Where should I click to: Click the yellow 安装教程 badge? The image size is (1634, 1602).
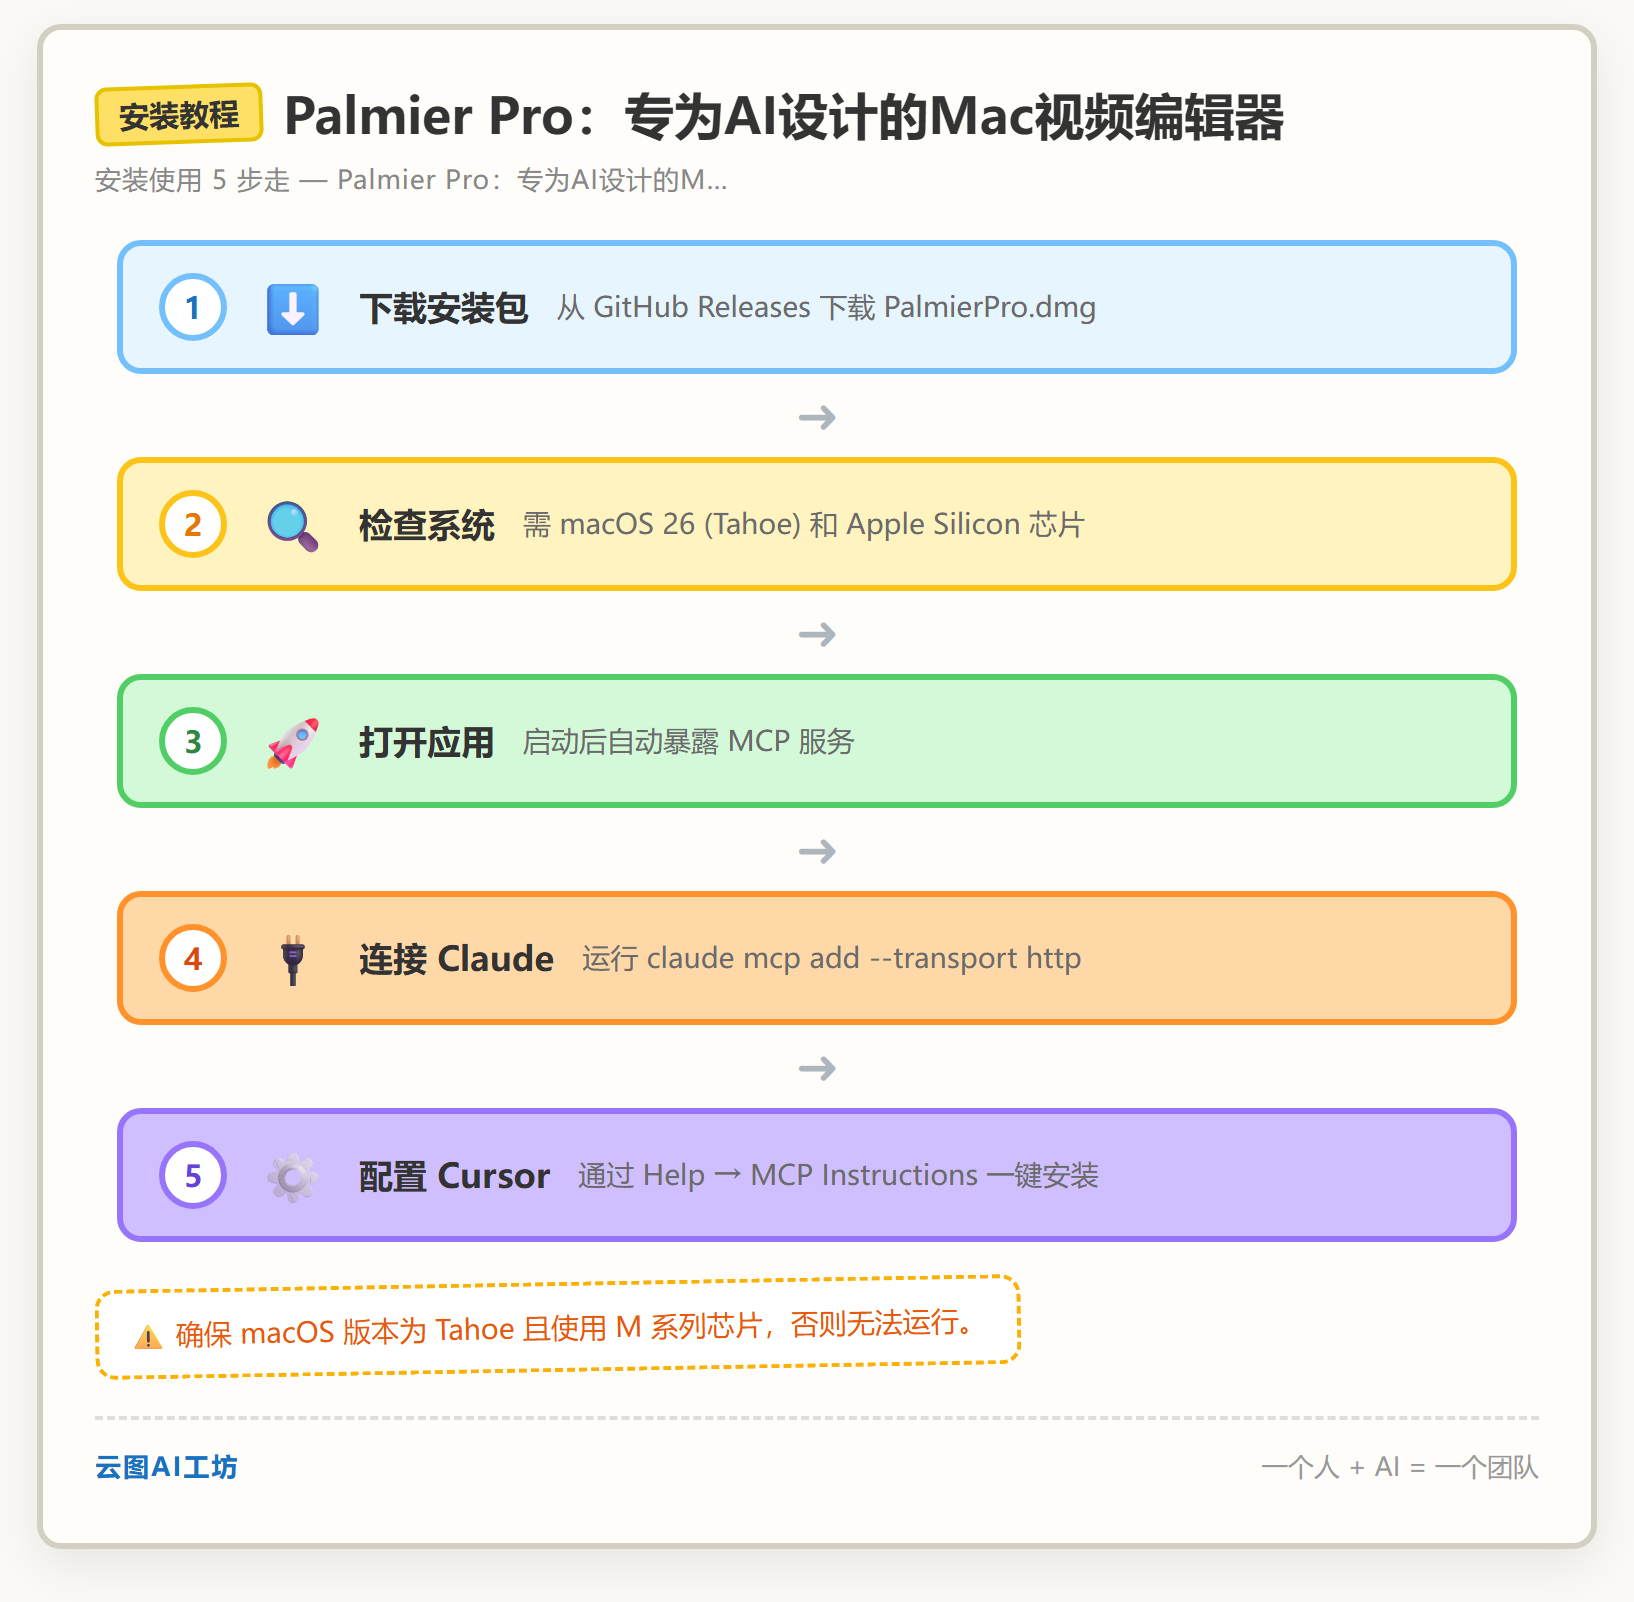point(179,115)
